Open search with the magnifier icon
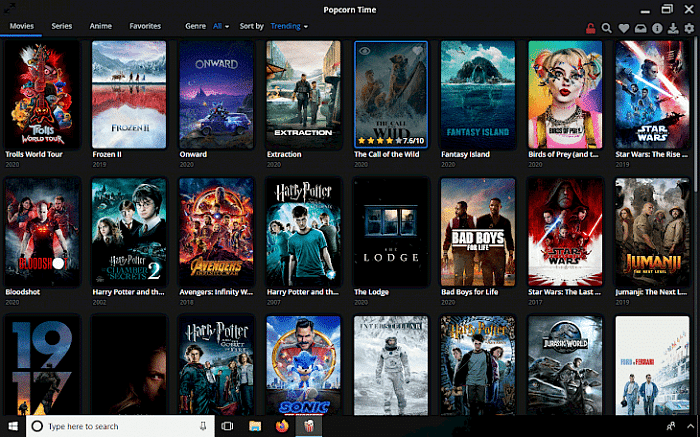The width and height of the screenshot is (700, 437). click(x=606, y=29)
